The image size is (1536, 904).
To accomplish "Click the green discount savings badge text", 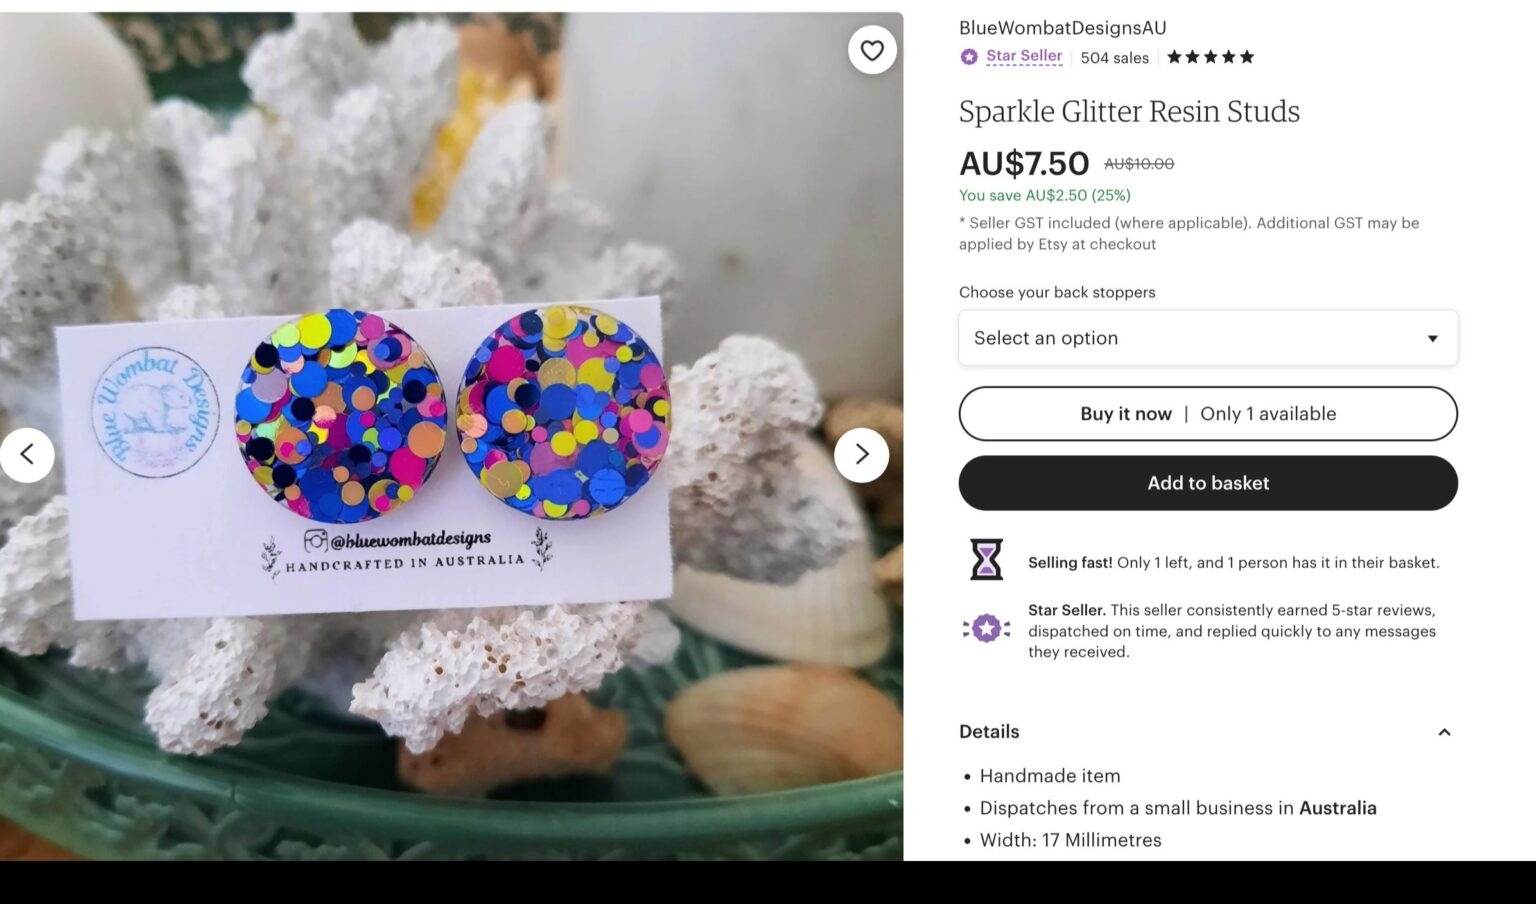I will (1043, 195).
